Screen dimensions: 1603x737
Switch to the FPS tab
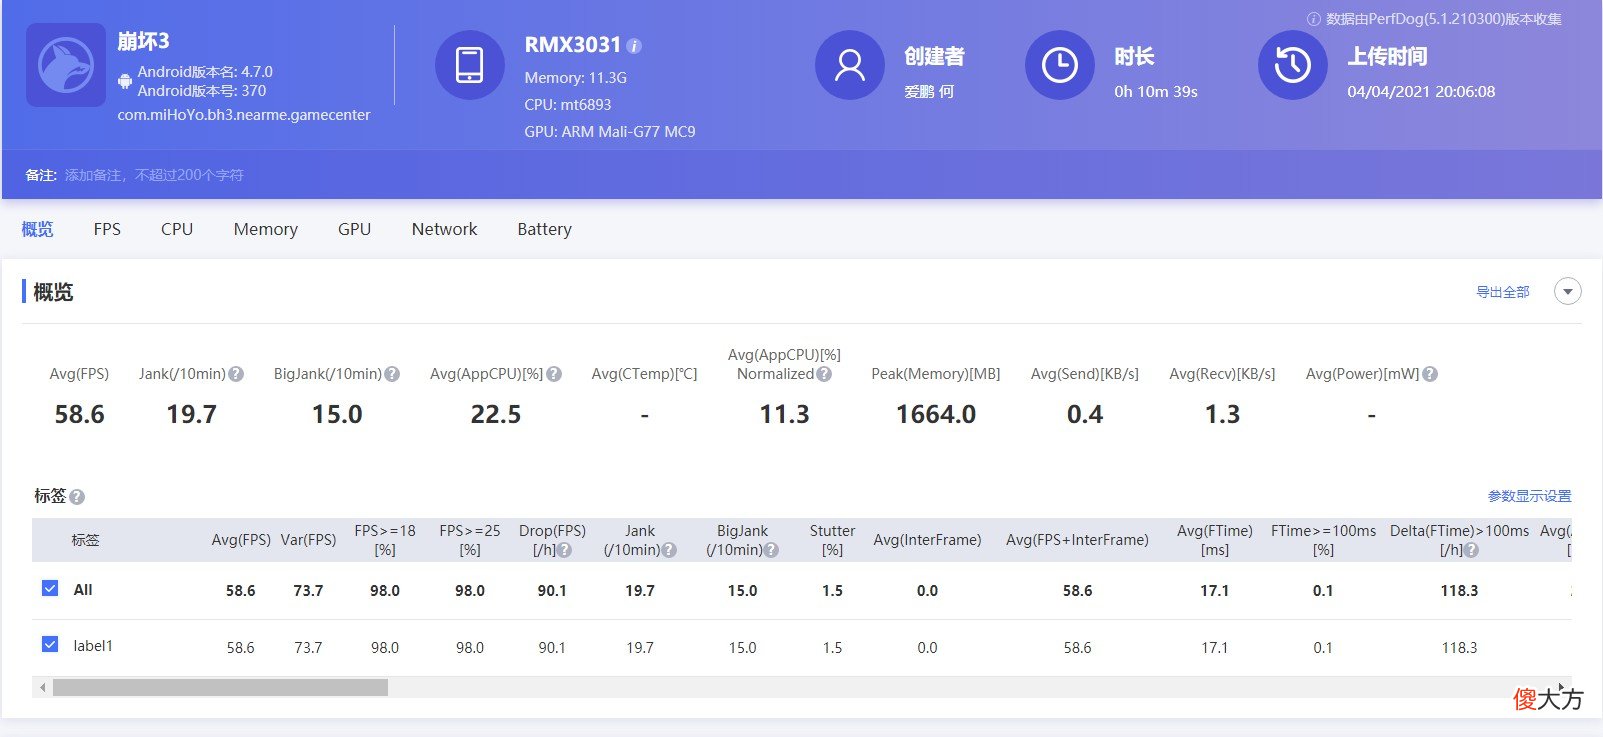pyautogui.click(x=107, y=229)
